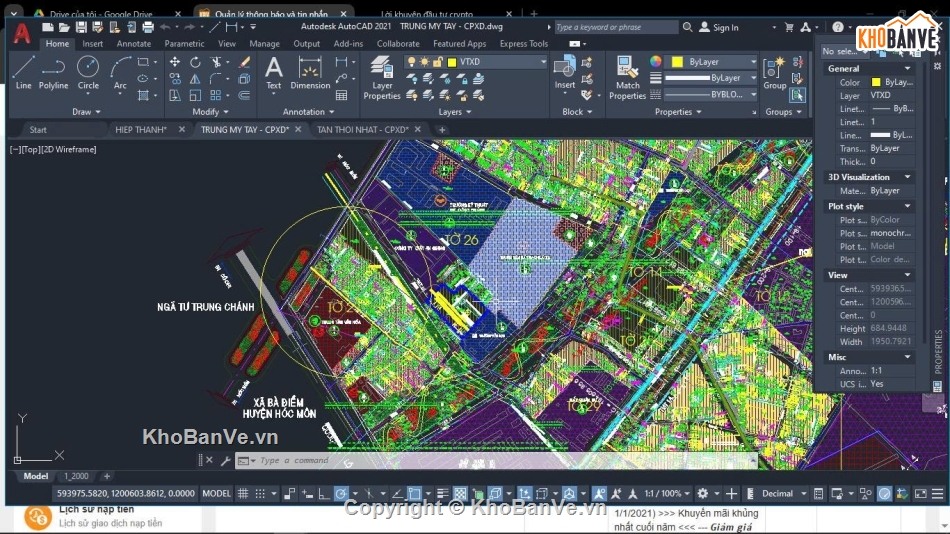The width and height of the screenshot is (950, 534).
Task: Click the Copy tool icon
Action: (x=174, y=79)
